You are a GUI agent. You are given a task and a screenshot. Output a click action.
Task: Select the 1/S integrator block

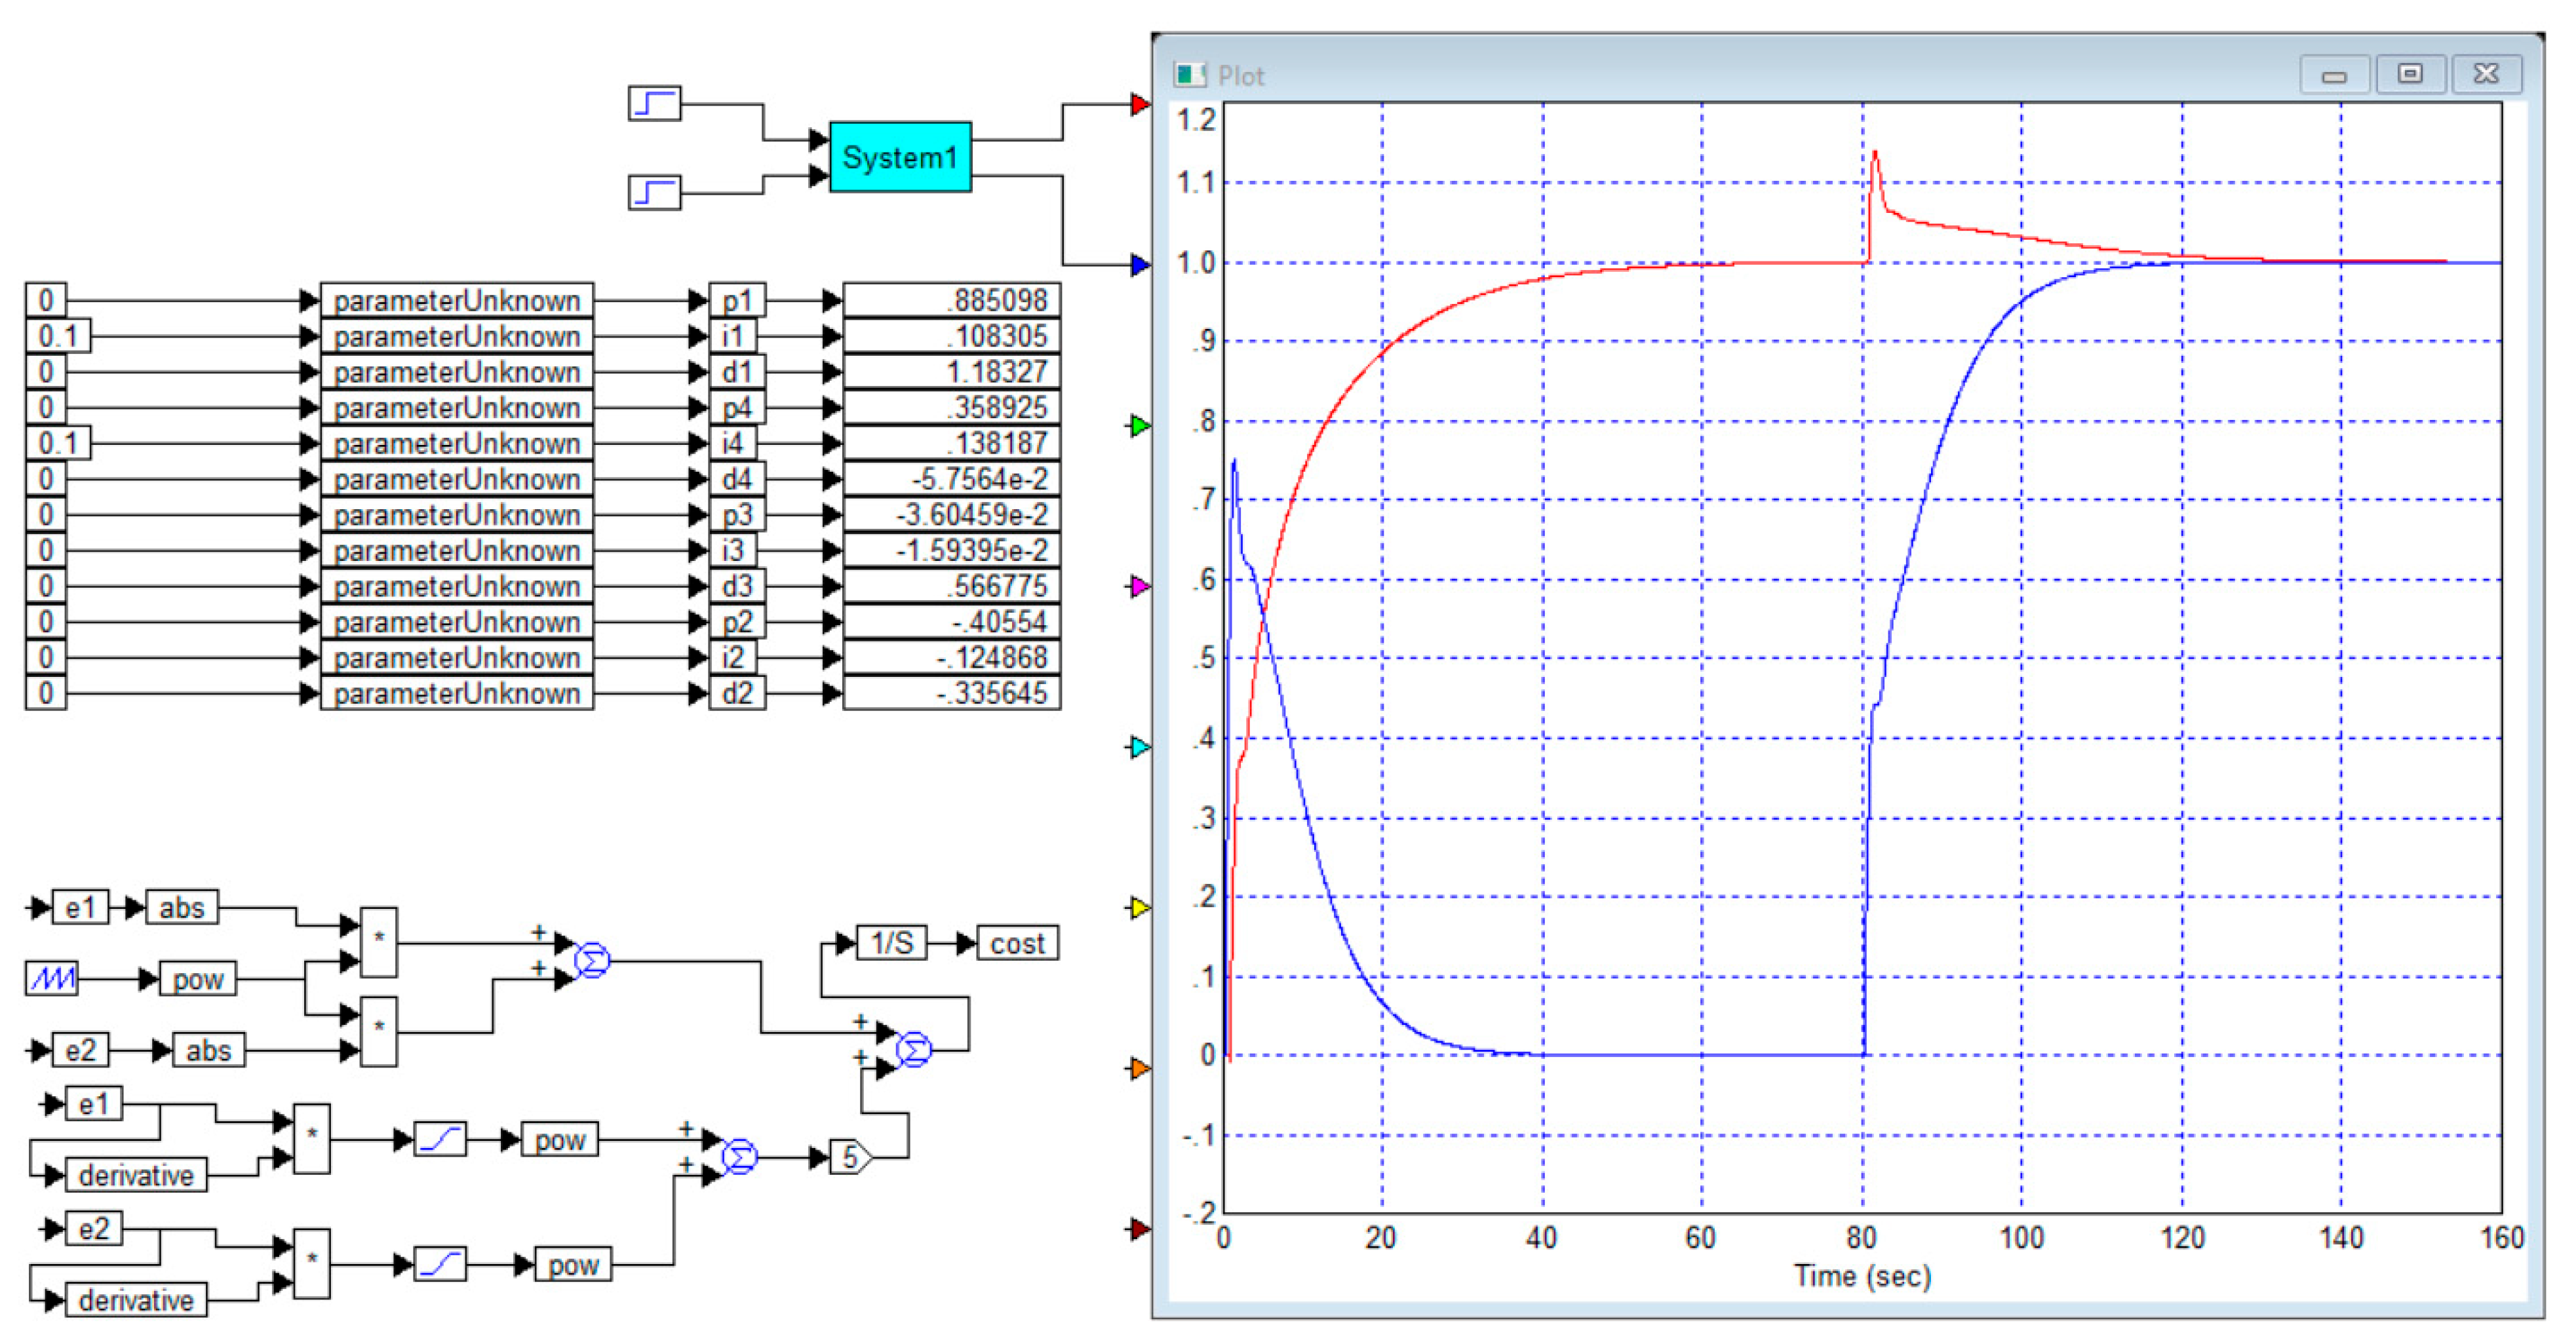(x=891, y=942)
